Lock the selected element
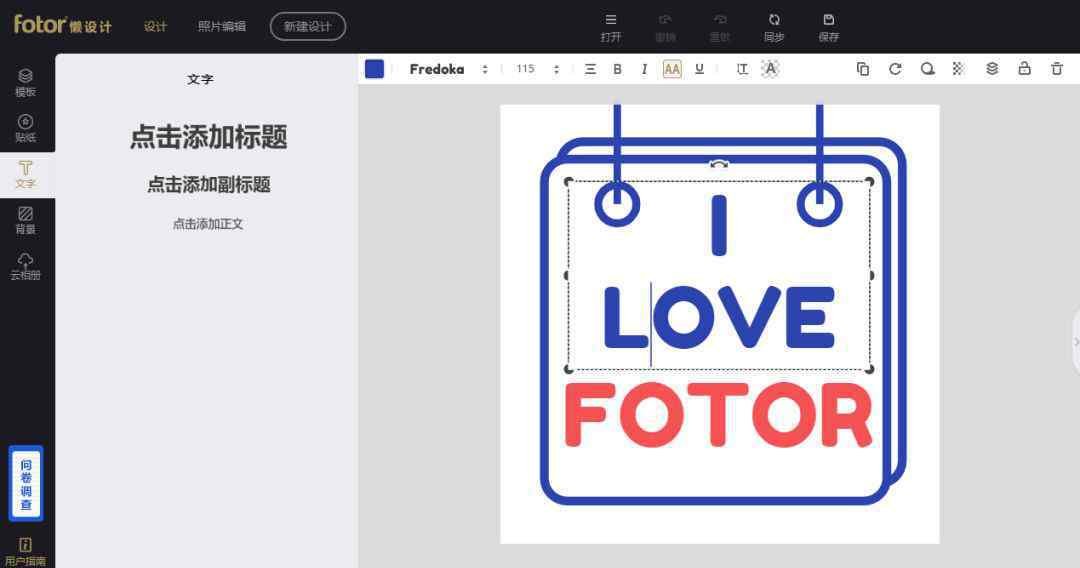The width and height of the screenshot is (1080, 568). [1024, 68]
